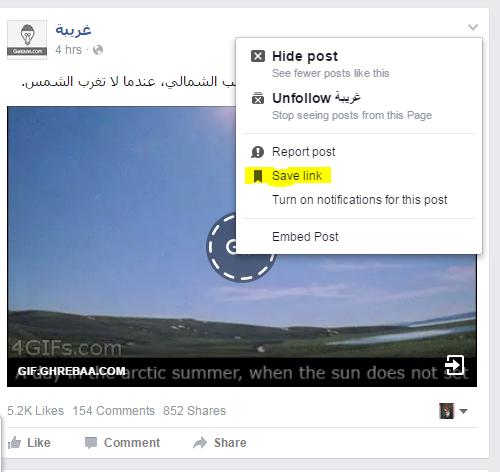
Task: Click the thumbs-up Like icon
Action: (14, 443)
